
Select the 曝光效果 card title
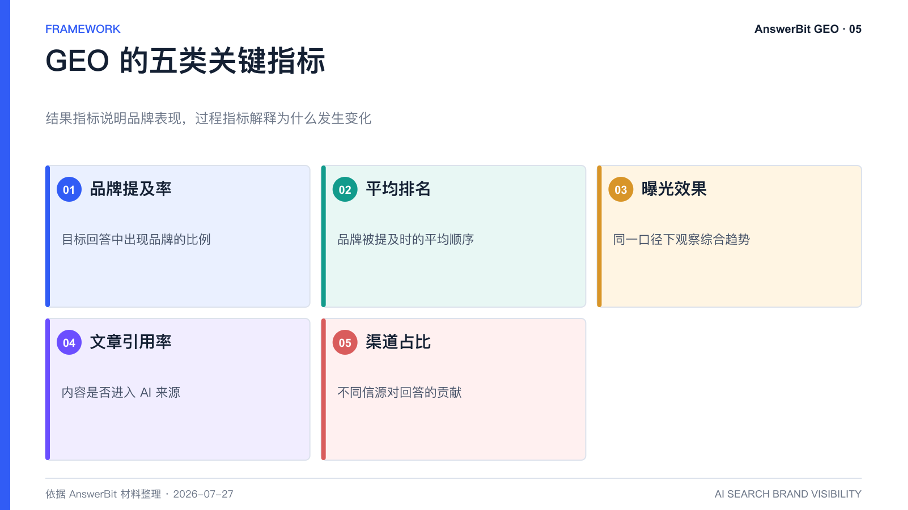coord(673,189)
